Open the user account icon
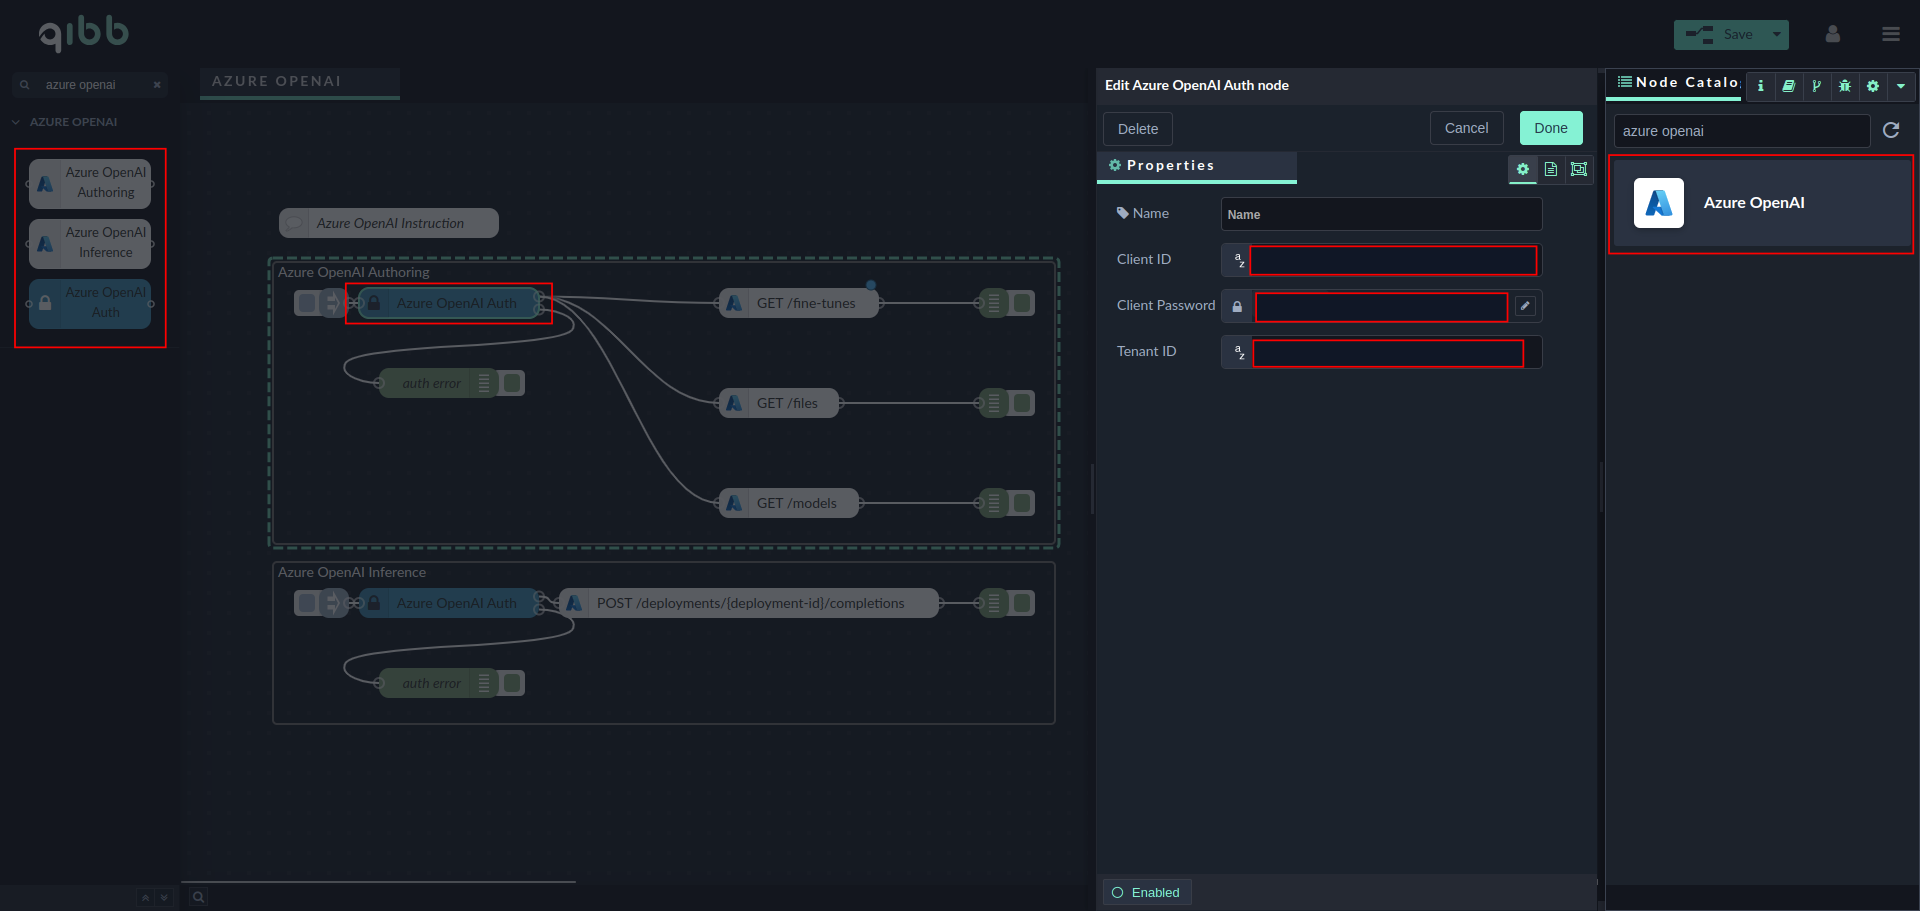 click(1832, 34)
